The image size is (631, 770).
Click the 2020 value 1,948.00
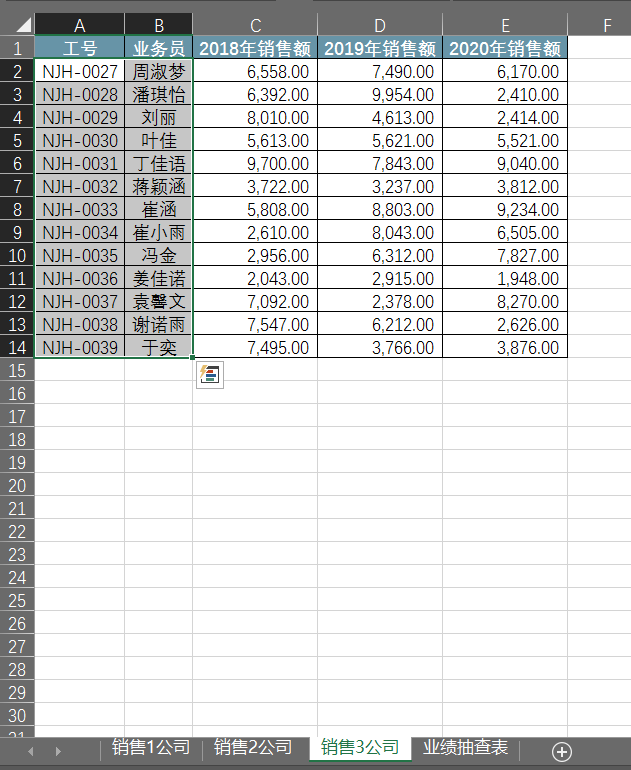coord(505,278)
